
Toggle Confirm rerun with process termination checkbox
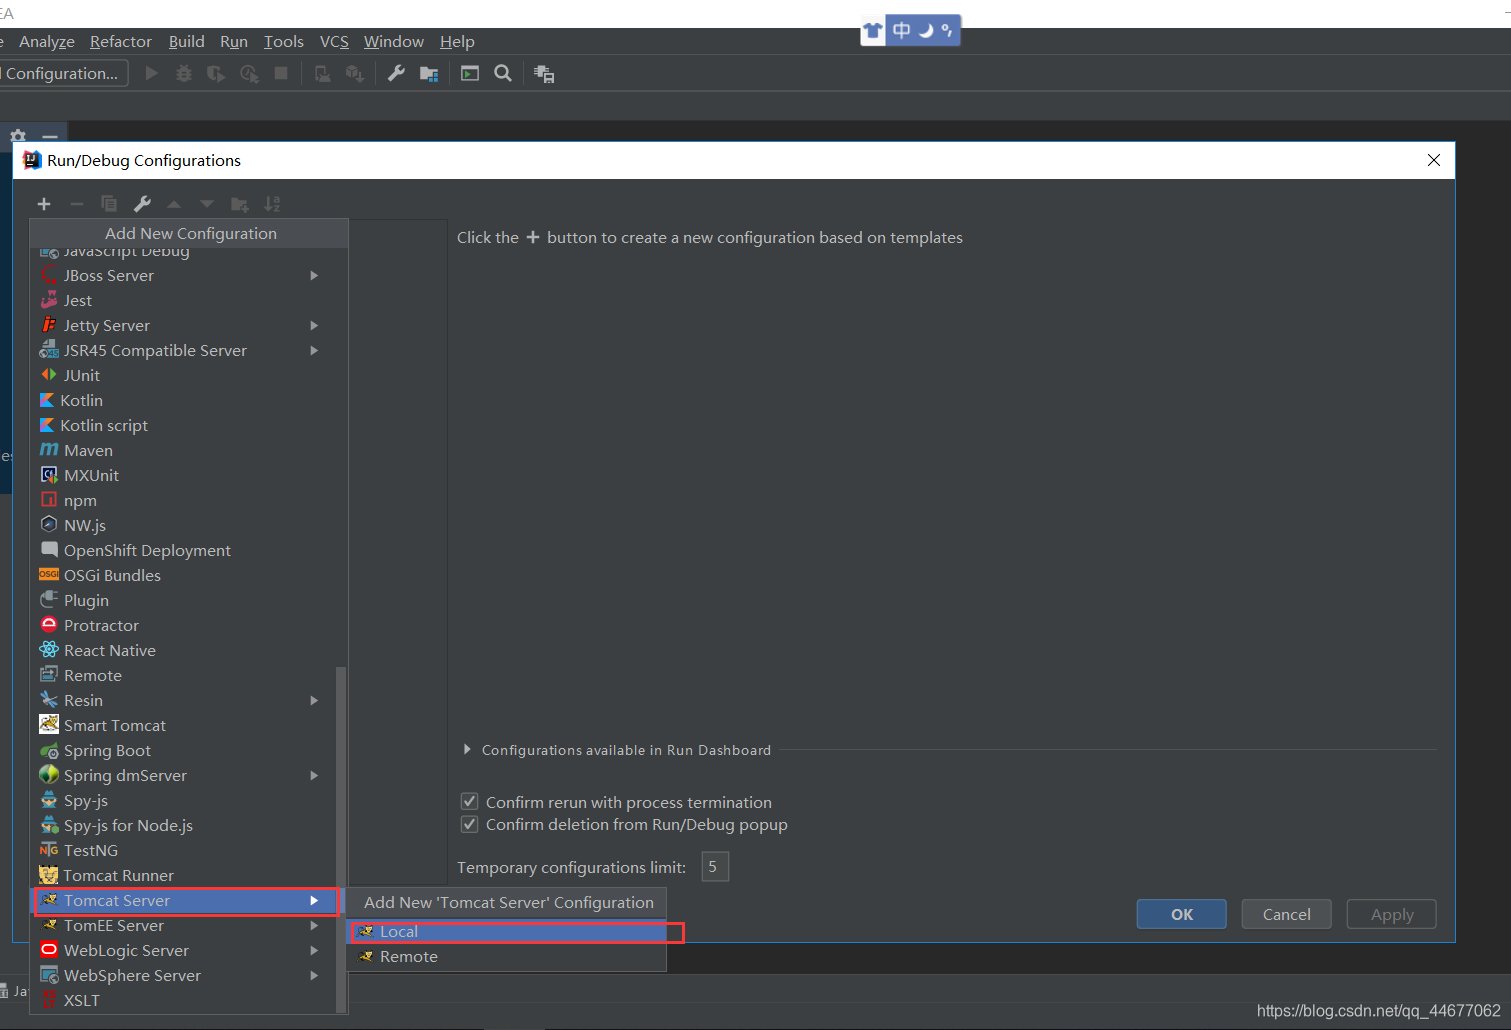pos(469,801)
